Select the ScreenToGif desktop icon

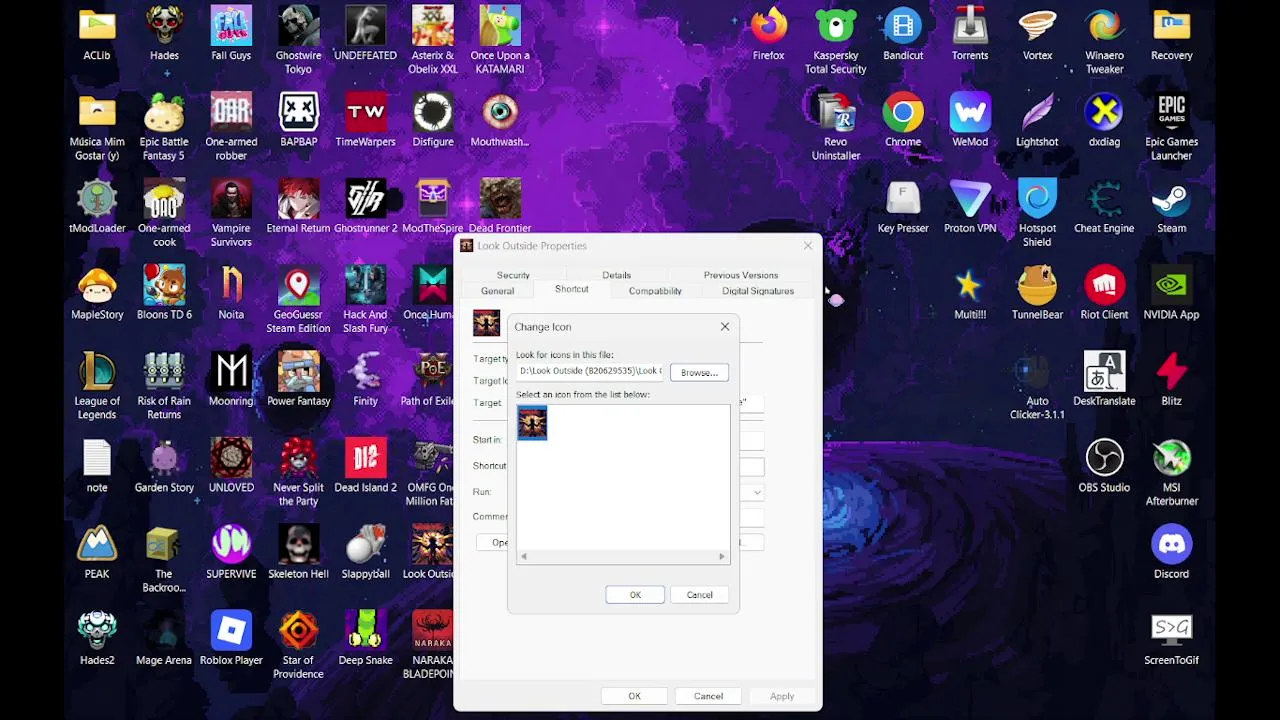click(1171, 639)
